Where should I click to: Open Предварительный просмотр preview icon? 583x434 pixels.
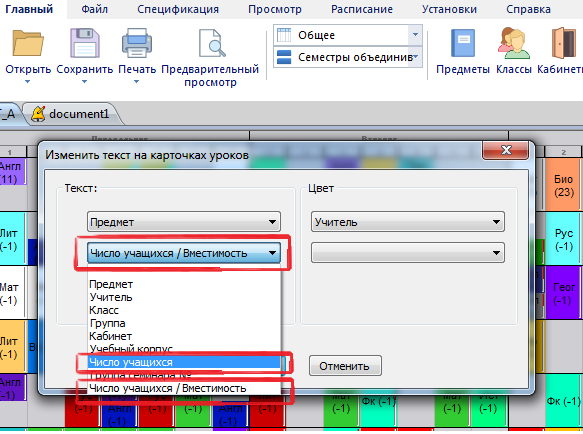pos(212,43)
